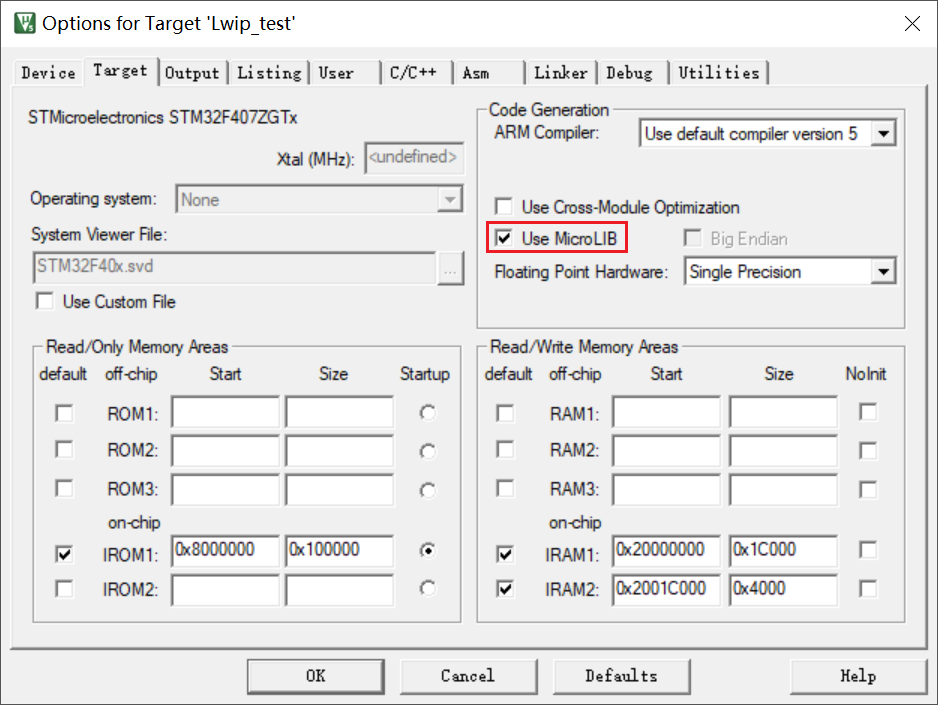
Task: Switch to the Device tab
Action: click(x=48, y=73)
